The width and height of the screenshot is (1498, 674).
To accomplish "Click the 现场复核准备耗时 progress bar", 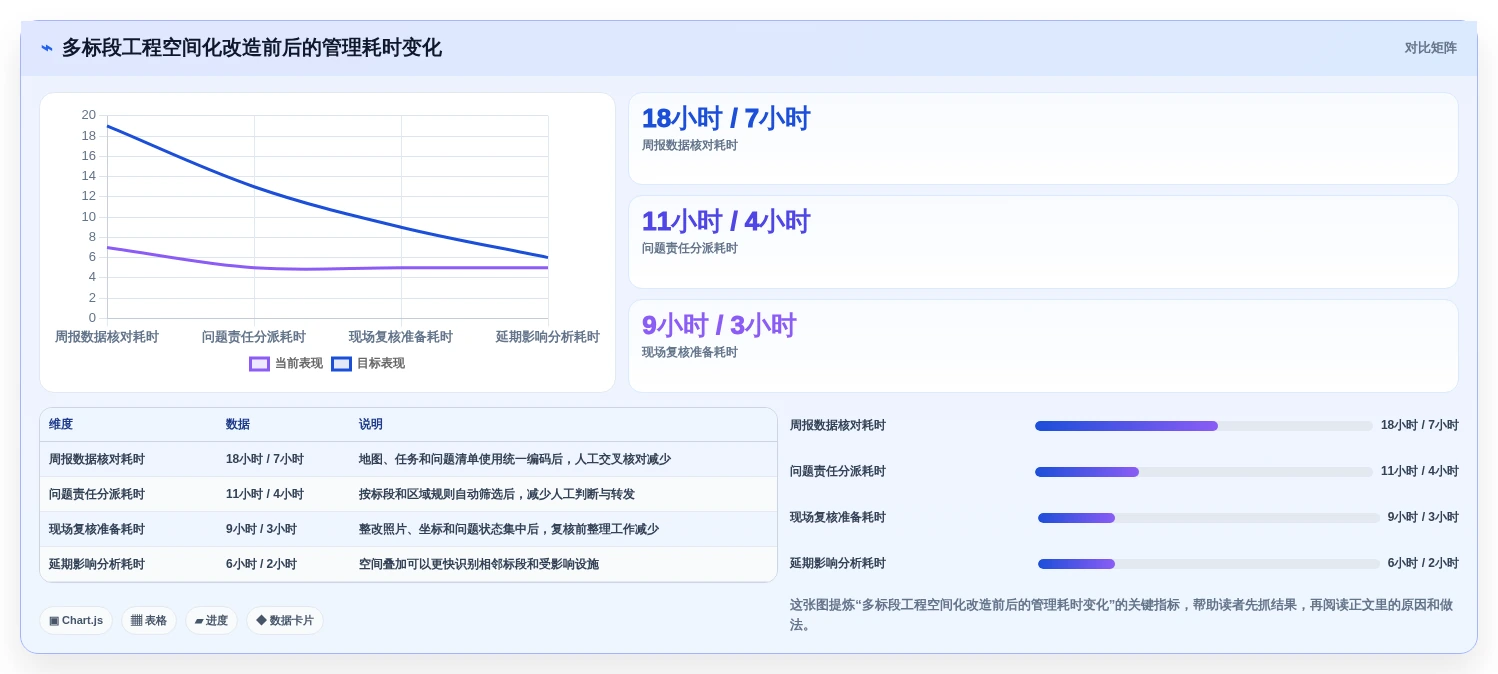I will point(1208,518).
